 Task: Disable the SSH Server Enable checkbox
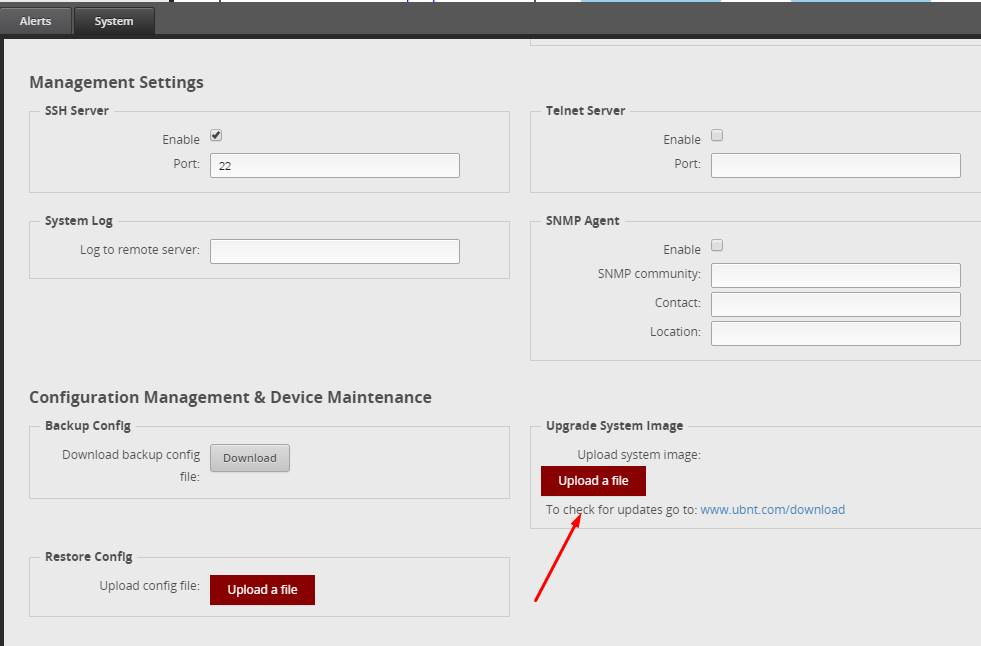point(216,136)
